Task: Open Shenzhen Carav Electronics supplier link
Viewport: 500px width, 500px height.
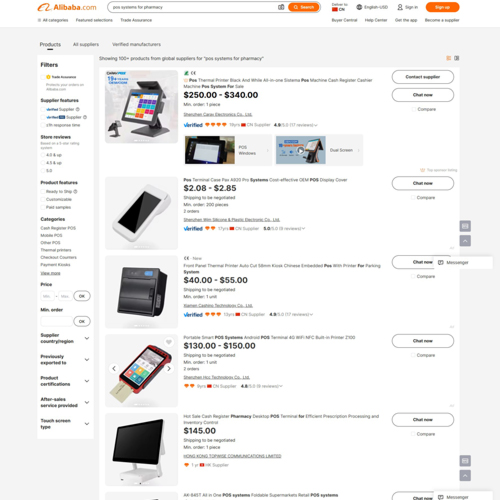Action: (218, 114)
